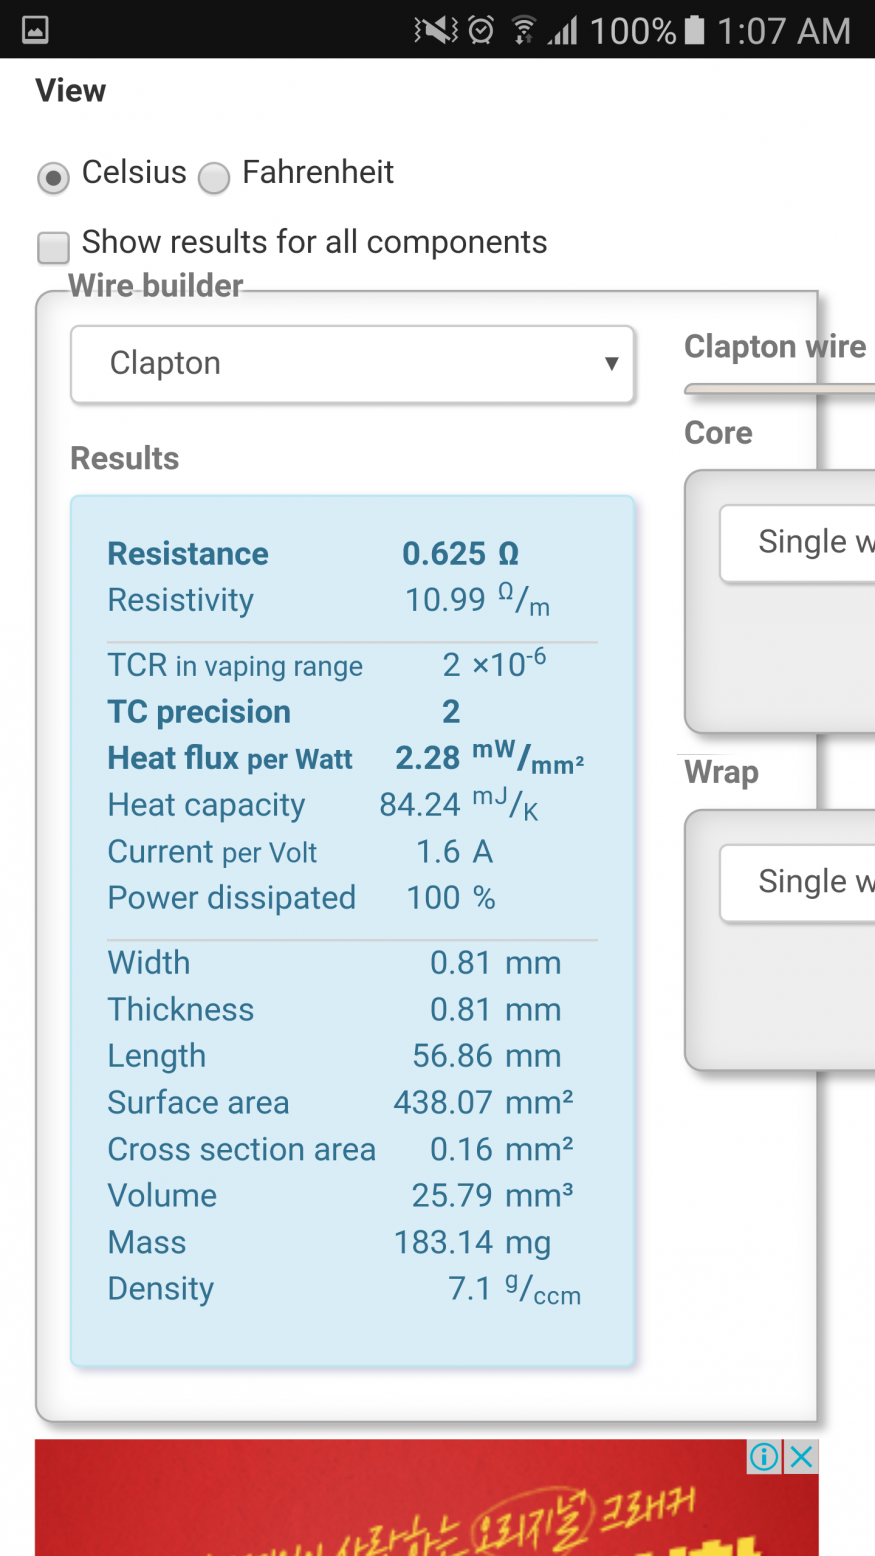Open the Clapton wire type dropdown

(x=352, y=364)
